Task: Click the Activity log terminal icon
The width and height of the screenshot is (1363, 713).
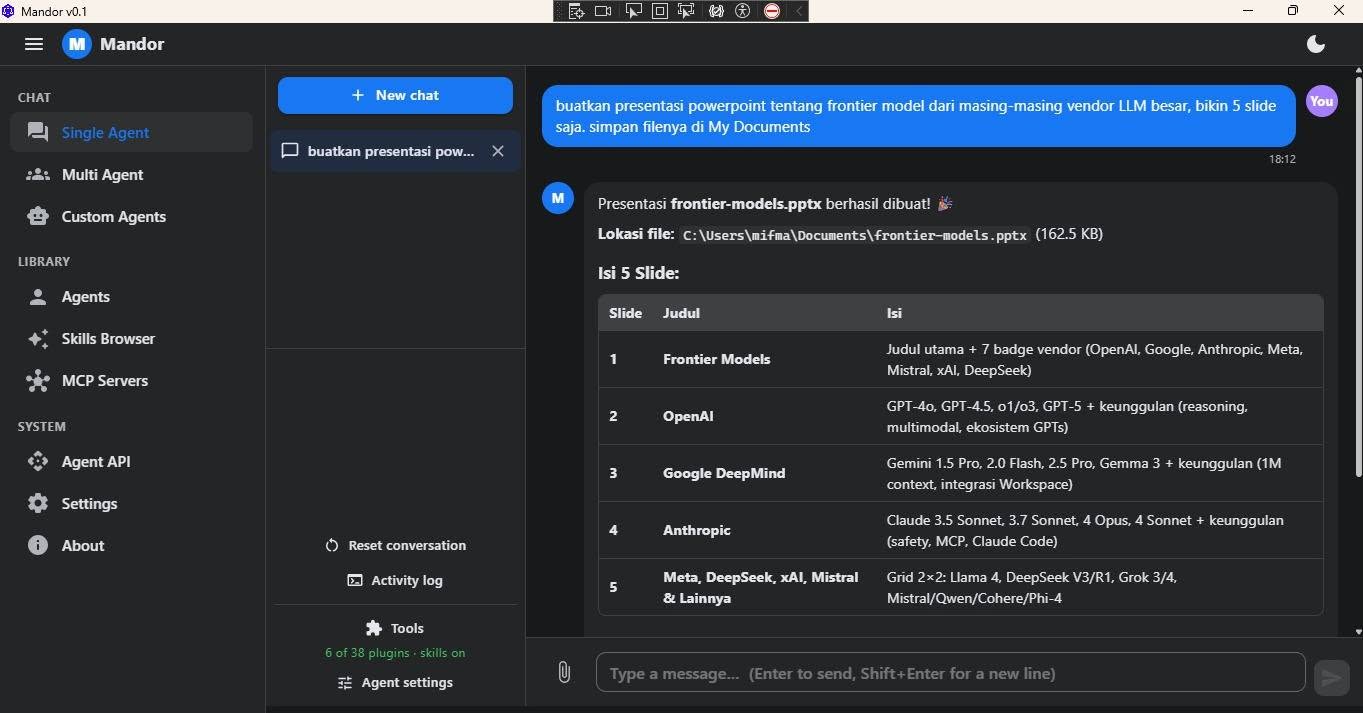Action: pos(355,580)
